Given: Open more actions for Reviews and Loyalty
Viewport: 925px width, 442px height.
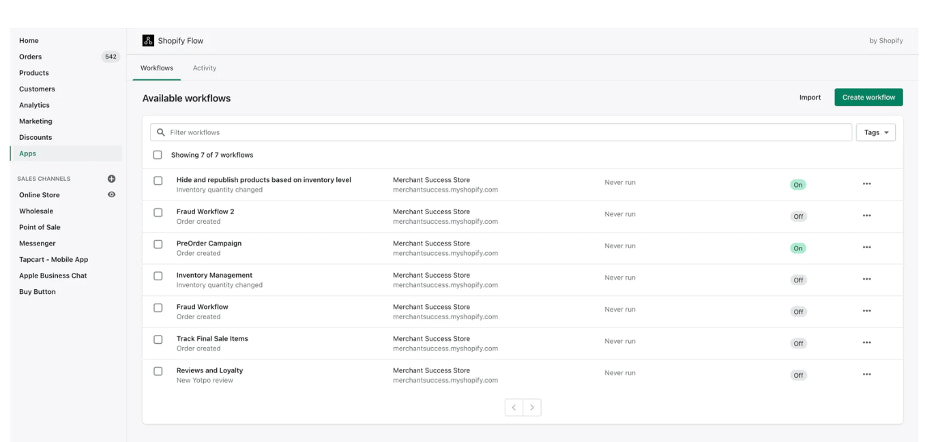Looking at the screenshot, I should pos(867,374).
